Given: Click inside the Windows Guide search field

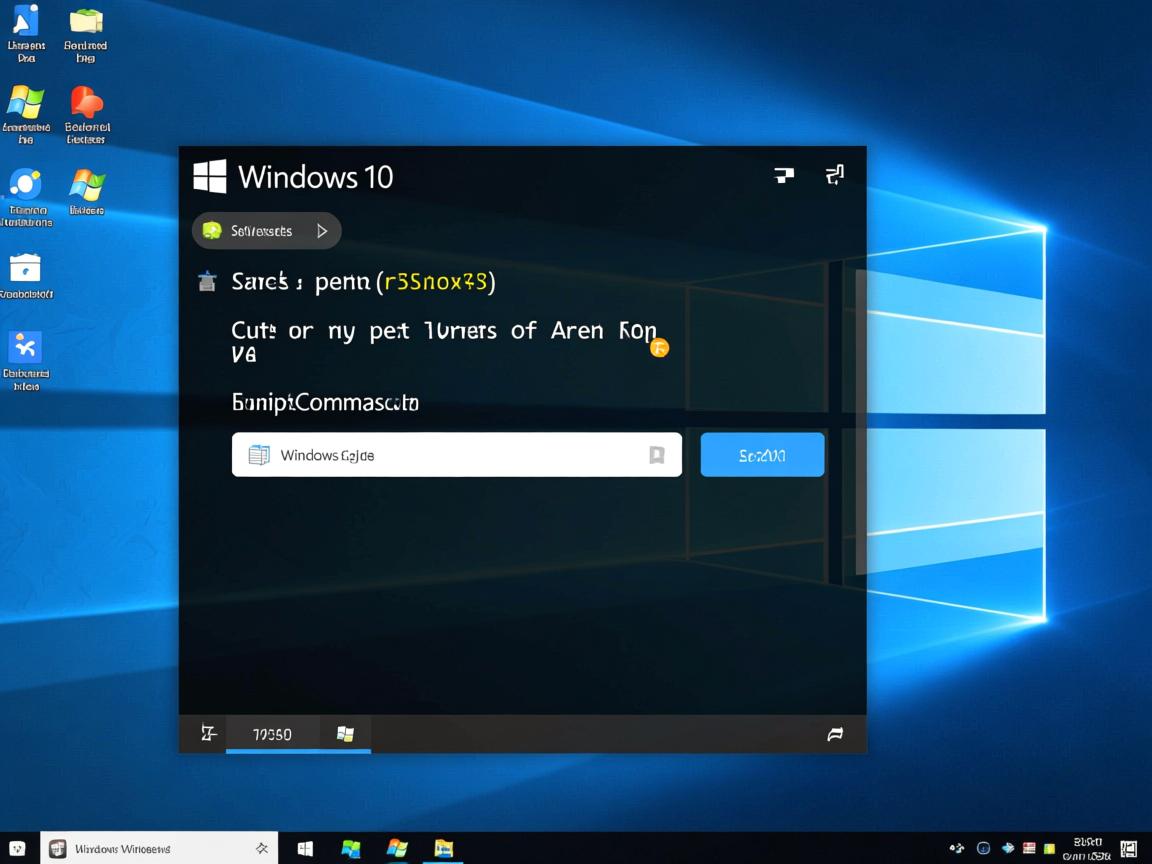Looking at the screenshot, I should tap(450, 455).
